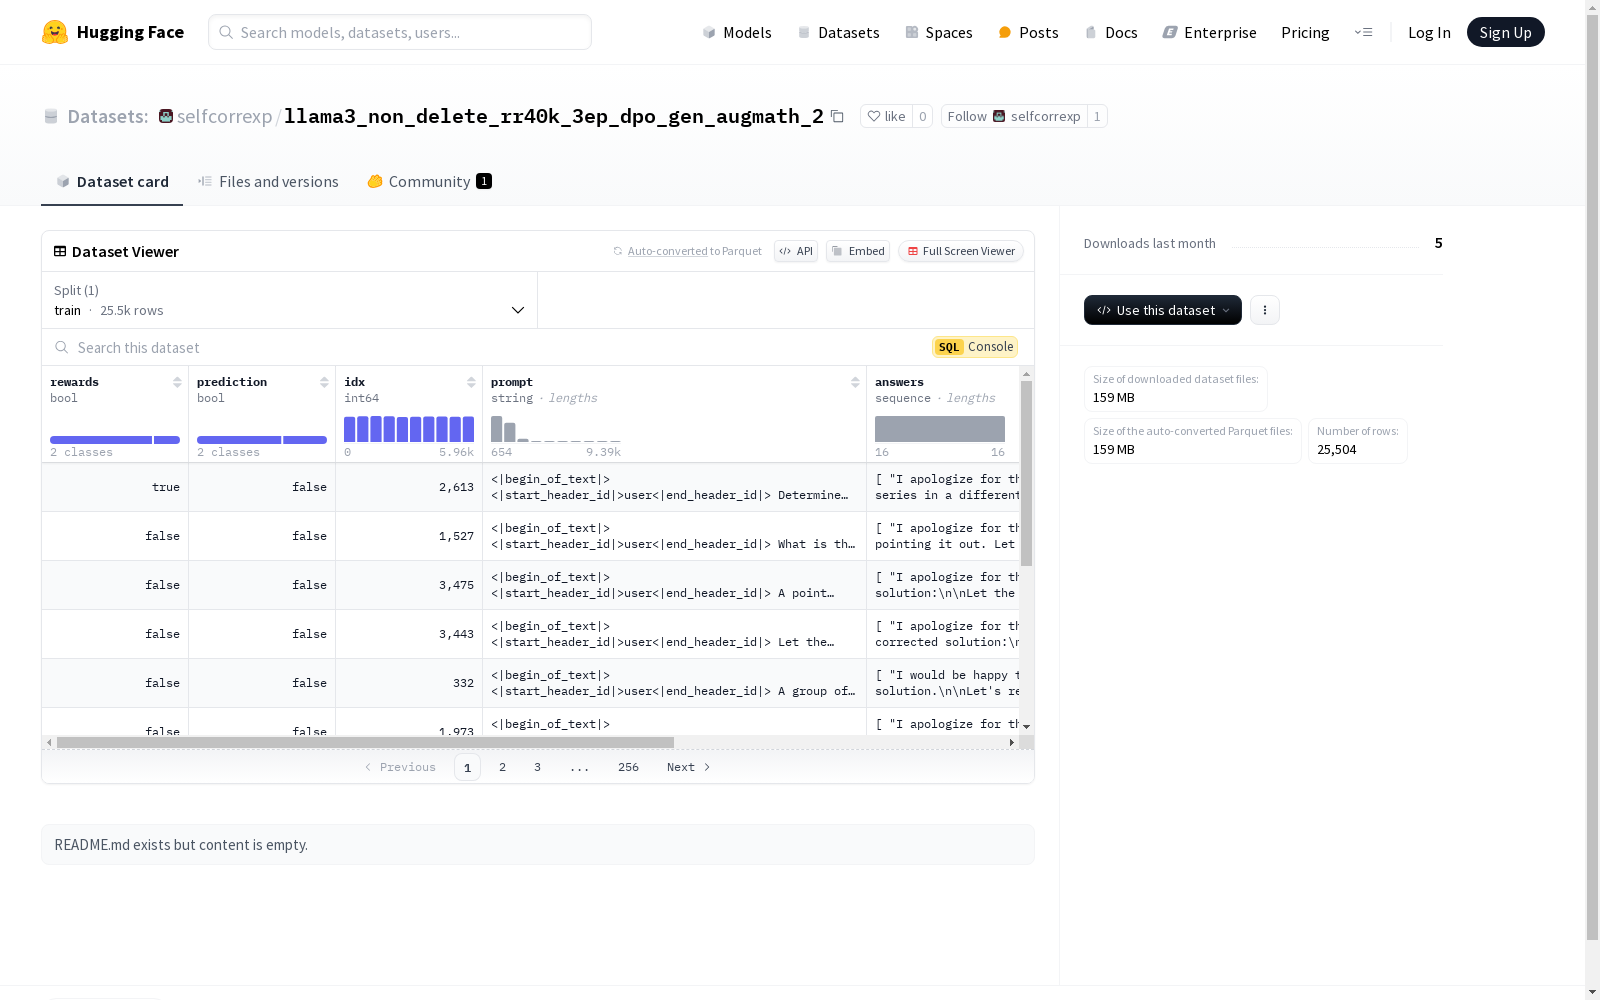
Task: Open Spaces in the top navigation
Action: pos(938,32)
